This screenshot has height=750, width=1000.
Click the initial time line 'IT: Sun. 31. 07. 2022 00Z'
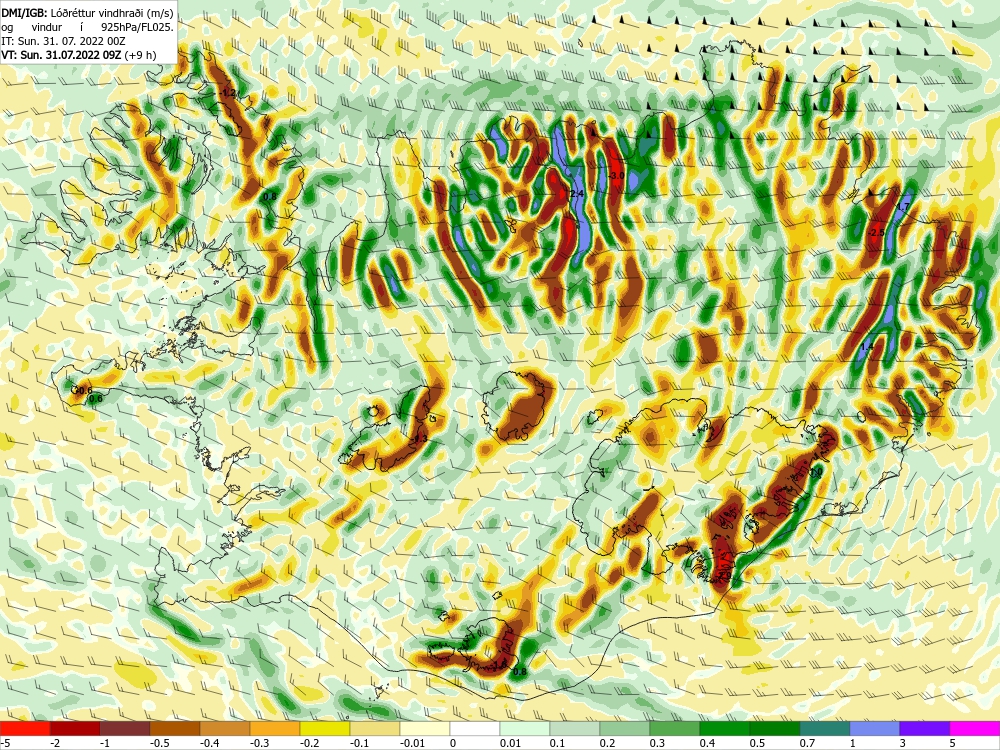pyautogui.click(x=63, y=41)
